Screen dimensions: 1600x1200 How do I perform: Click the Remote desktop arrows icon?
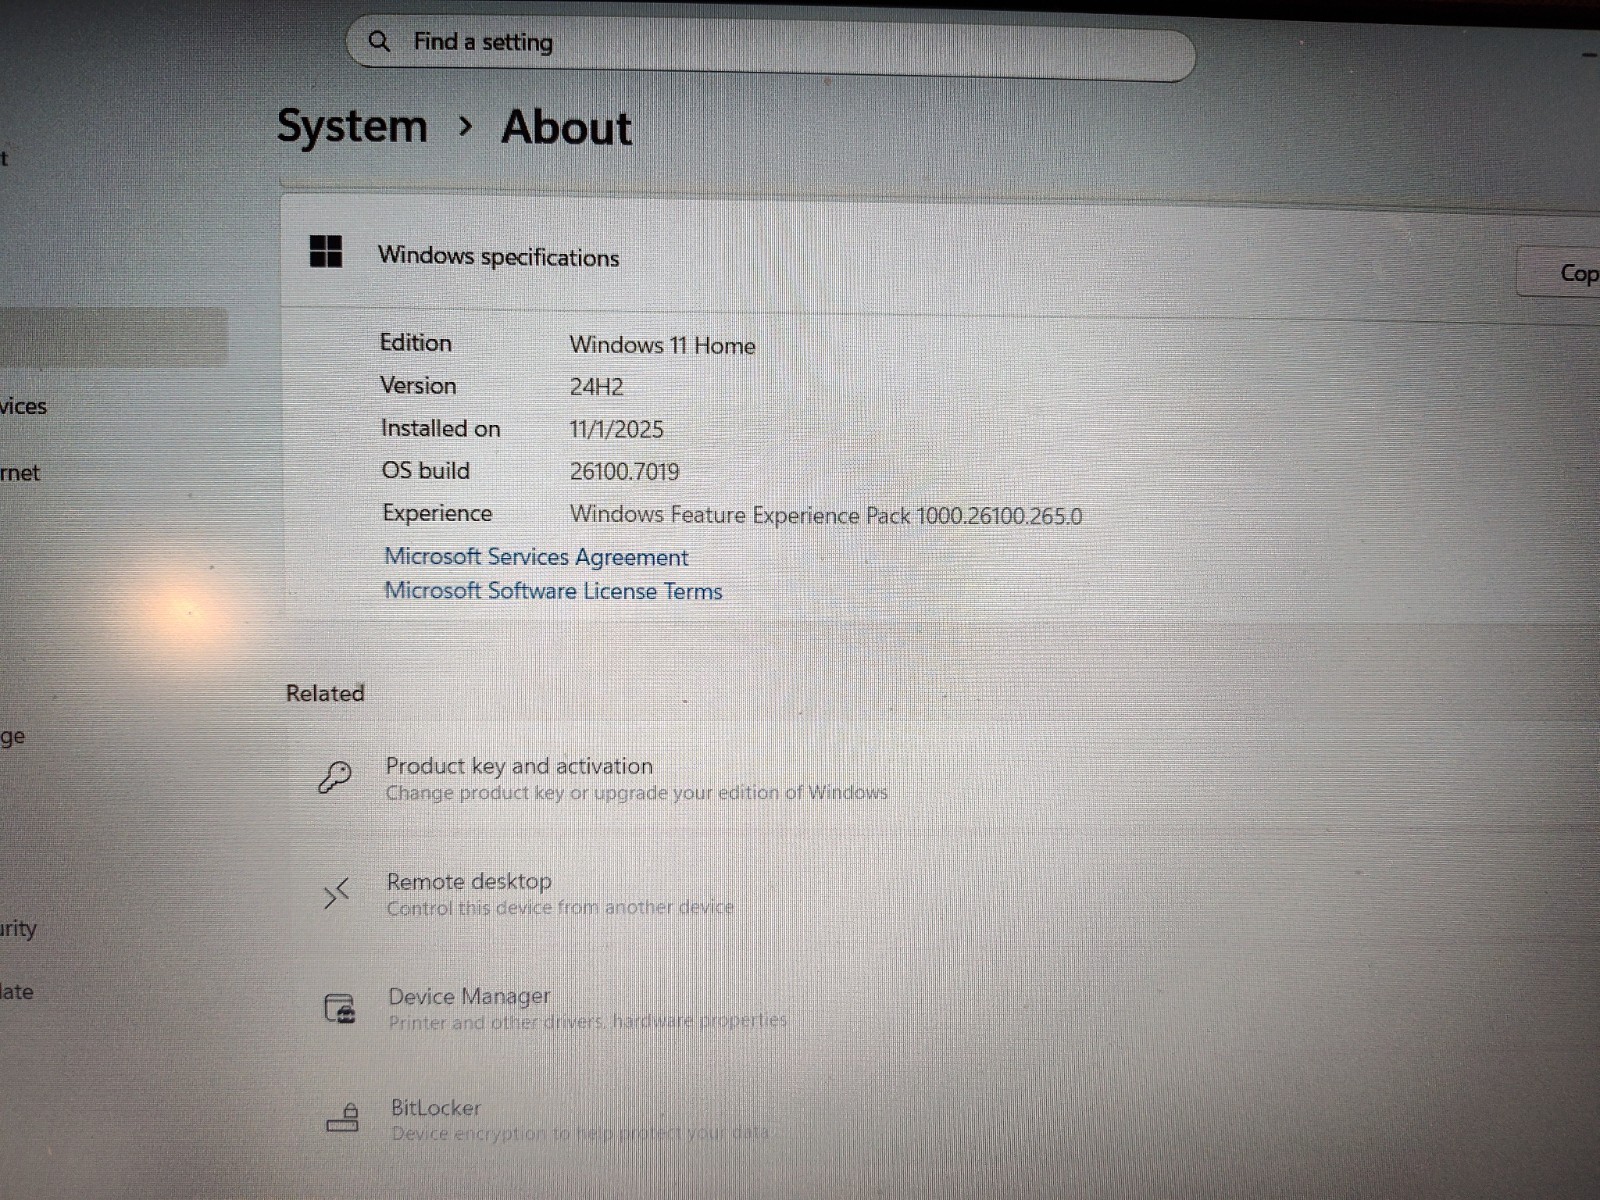[x=336, y=892]
